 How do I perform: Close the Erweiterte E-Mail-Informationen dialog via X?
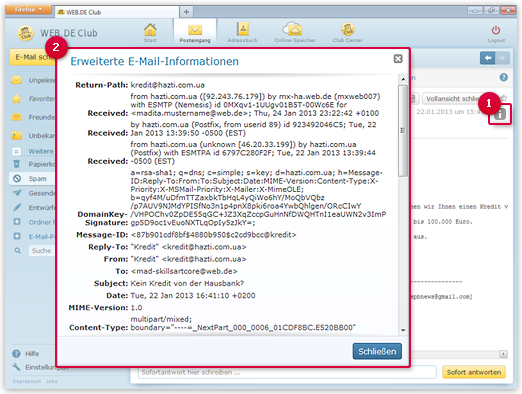point(398,59)
